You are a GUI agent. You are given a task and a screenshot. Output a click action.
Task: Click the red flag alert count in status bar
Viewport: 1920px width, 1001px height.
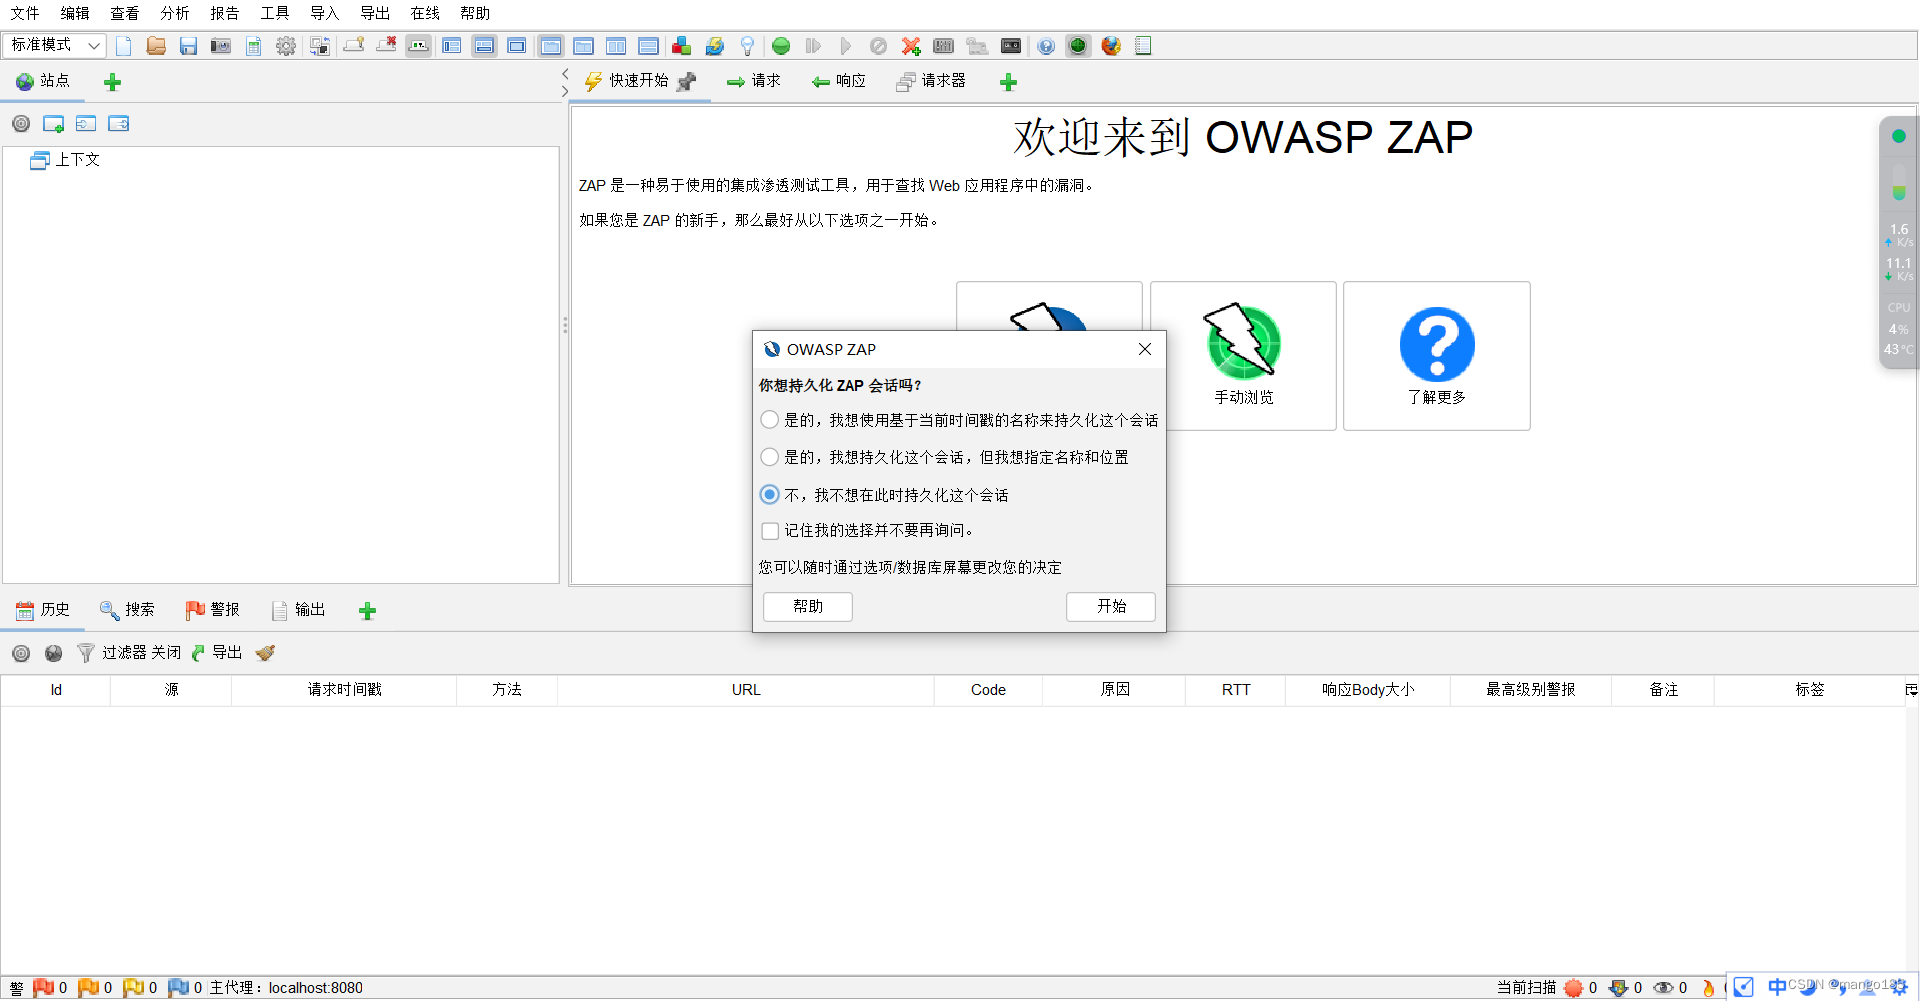(x=50, y=988)
